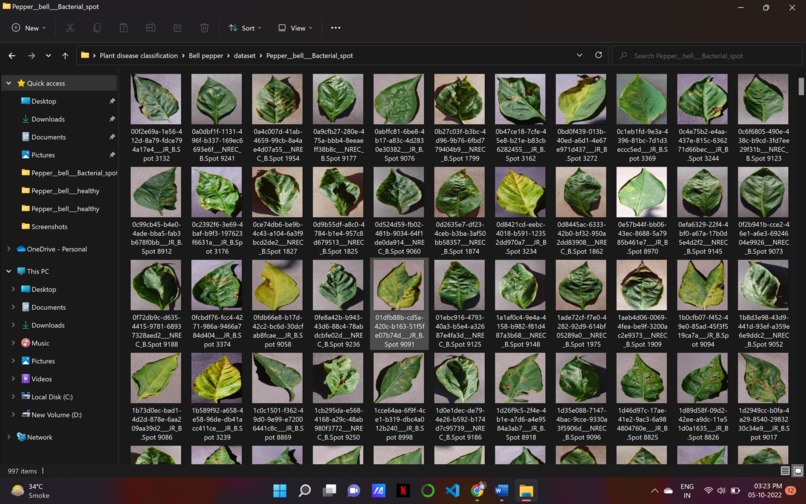Click File Explorer icon on the taskbar
Viewport: 806px width, 504px height.
[x=526, y=491]
